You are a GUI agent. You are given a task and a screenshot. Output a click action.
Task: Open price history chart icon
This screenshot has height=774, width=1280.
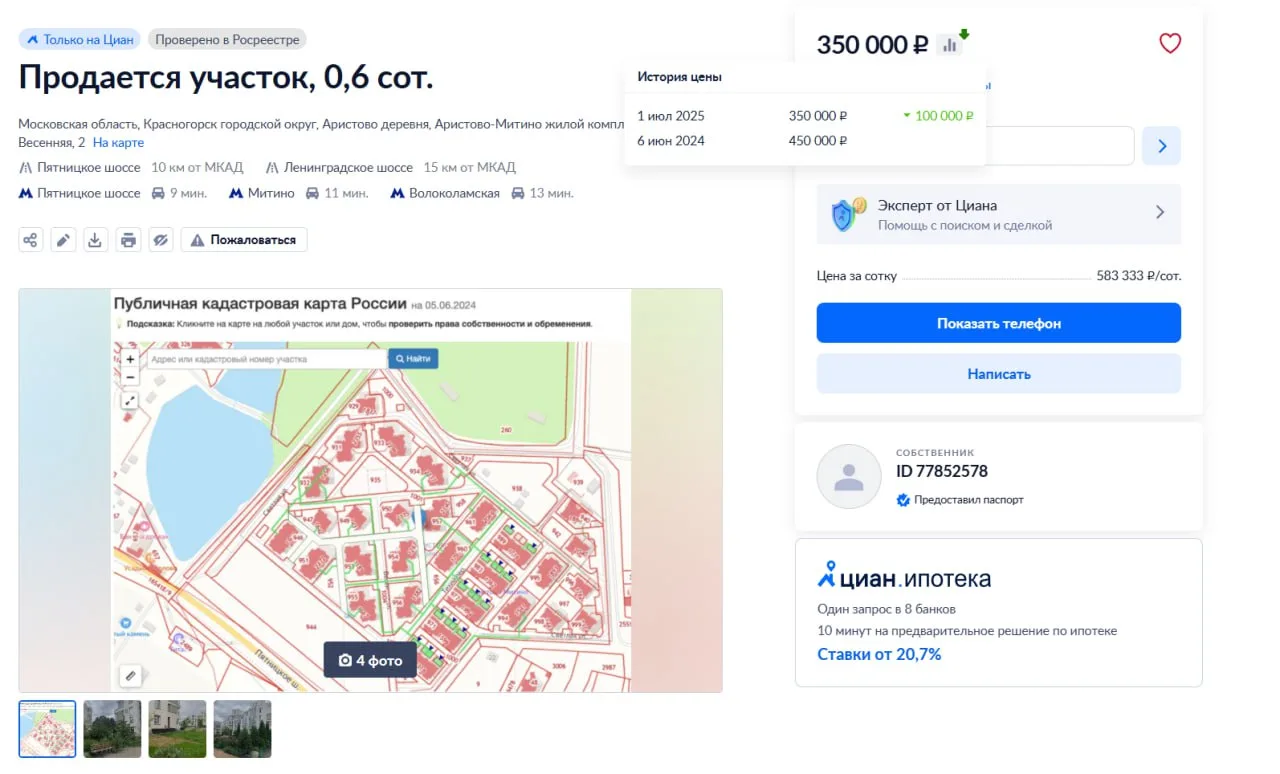click(950, 45)
